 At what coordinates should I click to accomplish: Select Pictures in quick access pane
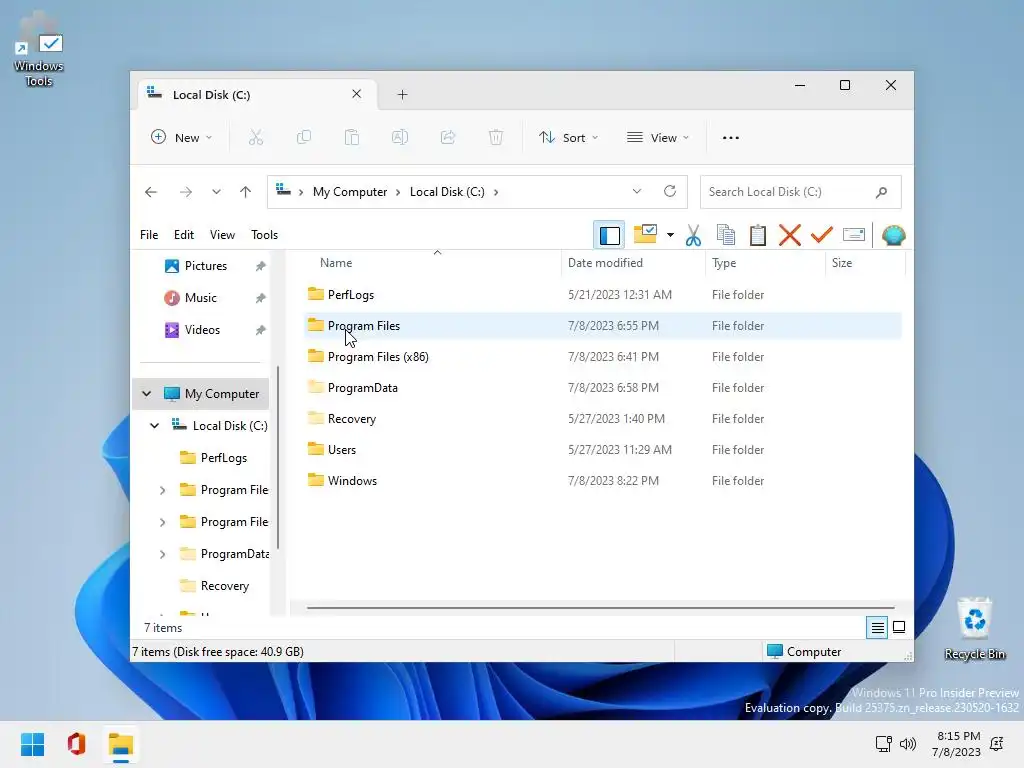(x=206, y=266)
